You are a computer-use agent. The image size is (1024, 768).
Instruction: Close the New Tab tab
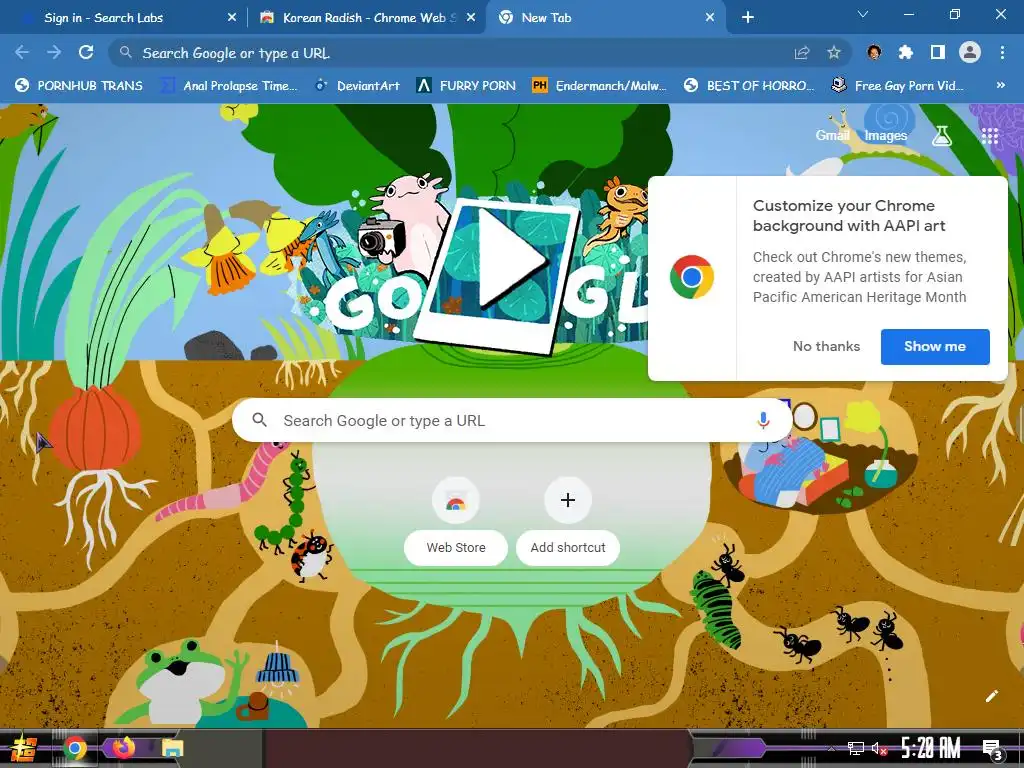pyautogui.click(x=710, y=18)
